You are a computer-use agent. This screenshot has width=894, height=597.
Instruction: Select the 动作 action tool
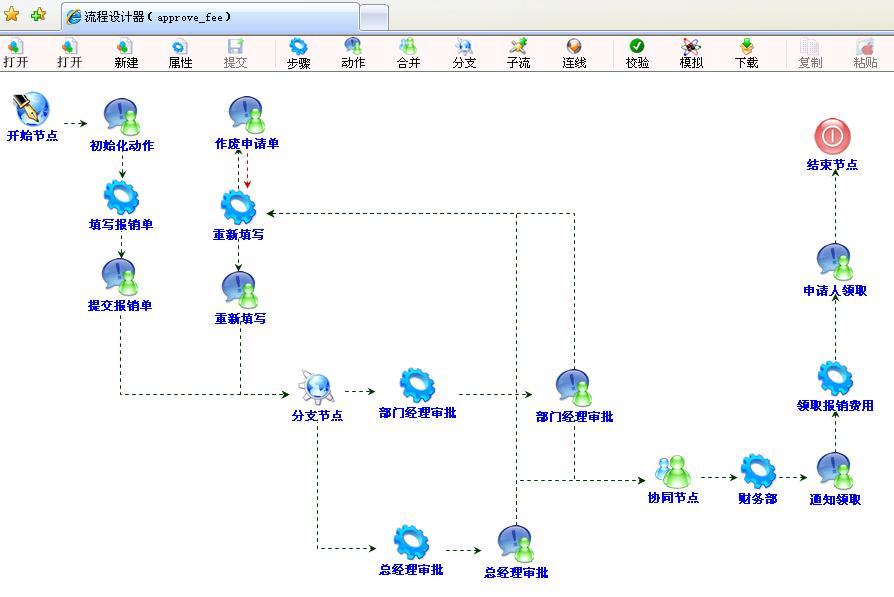coord(353,53)
